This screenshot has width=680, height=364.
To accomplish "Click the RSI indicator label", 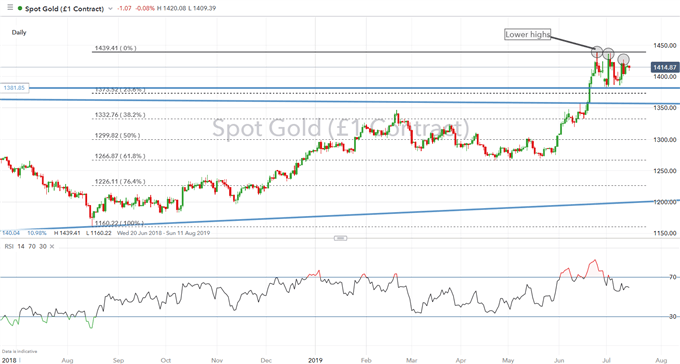I will click(x=9, y=246).
